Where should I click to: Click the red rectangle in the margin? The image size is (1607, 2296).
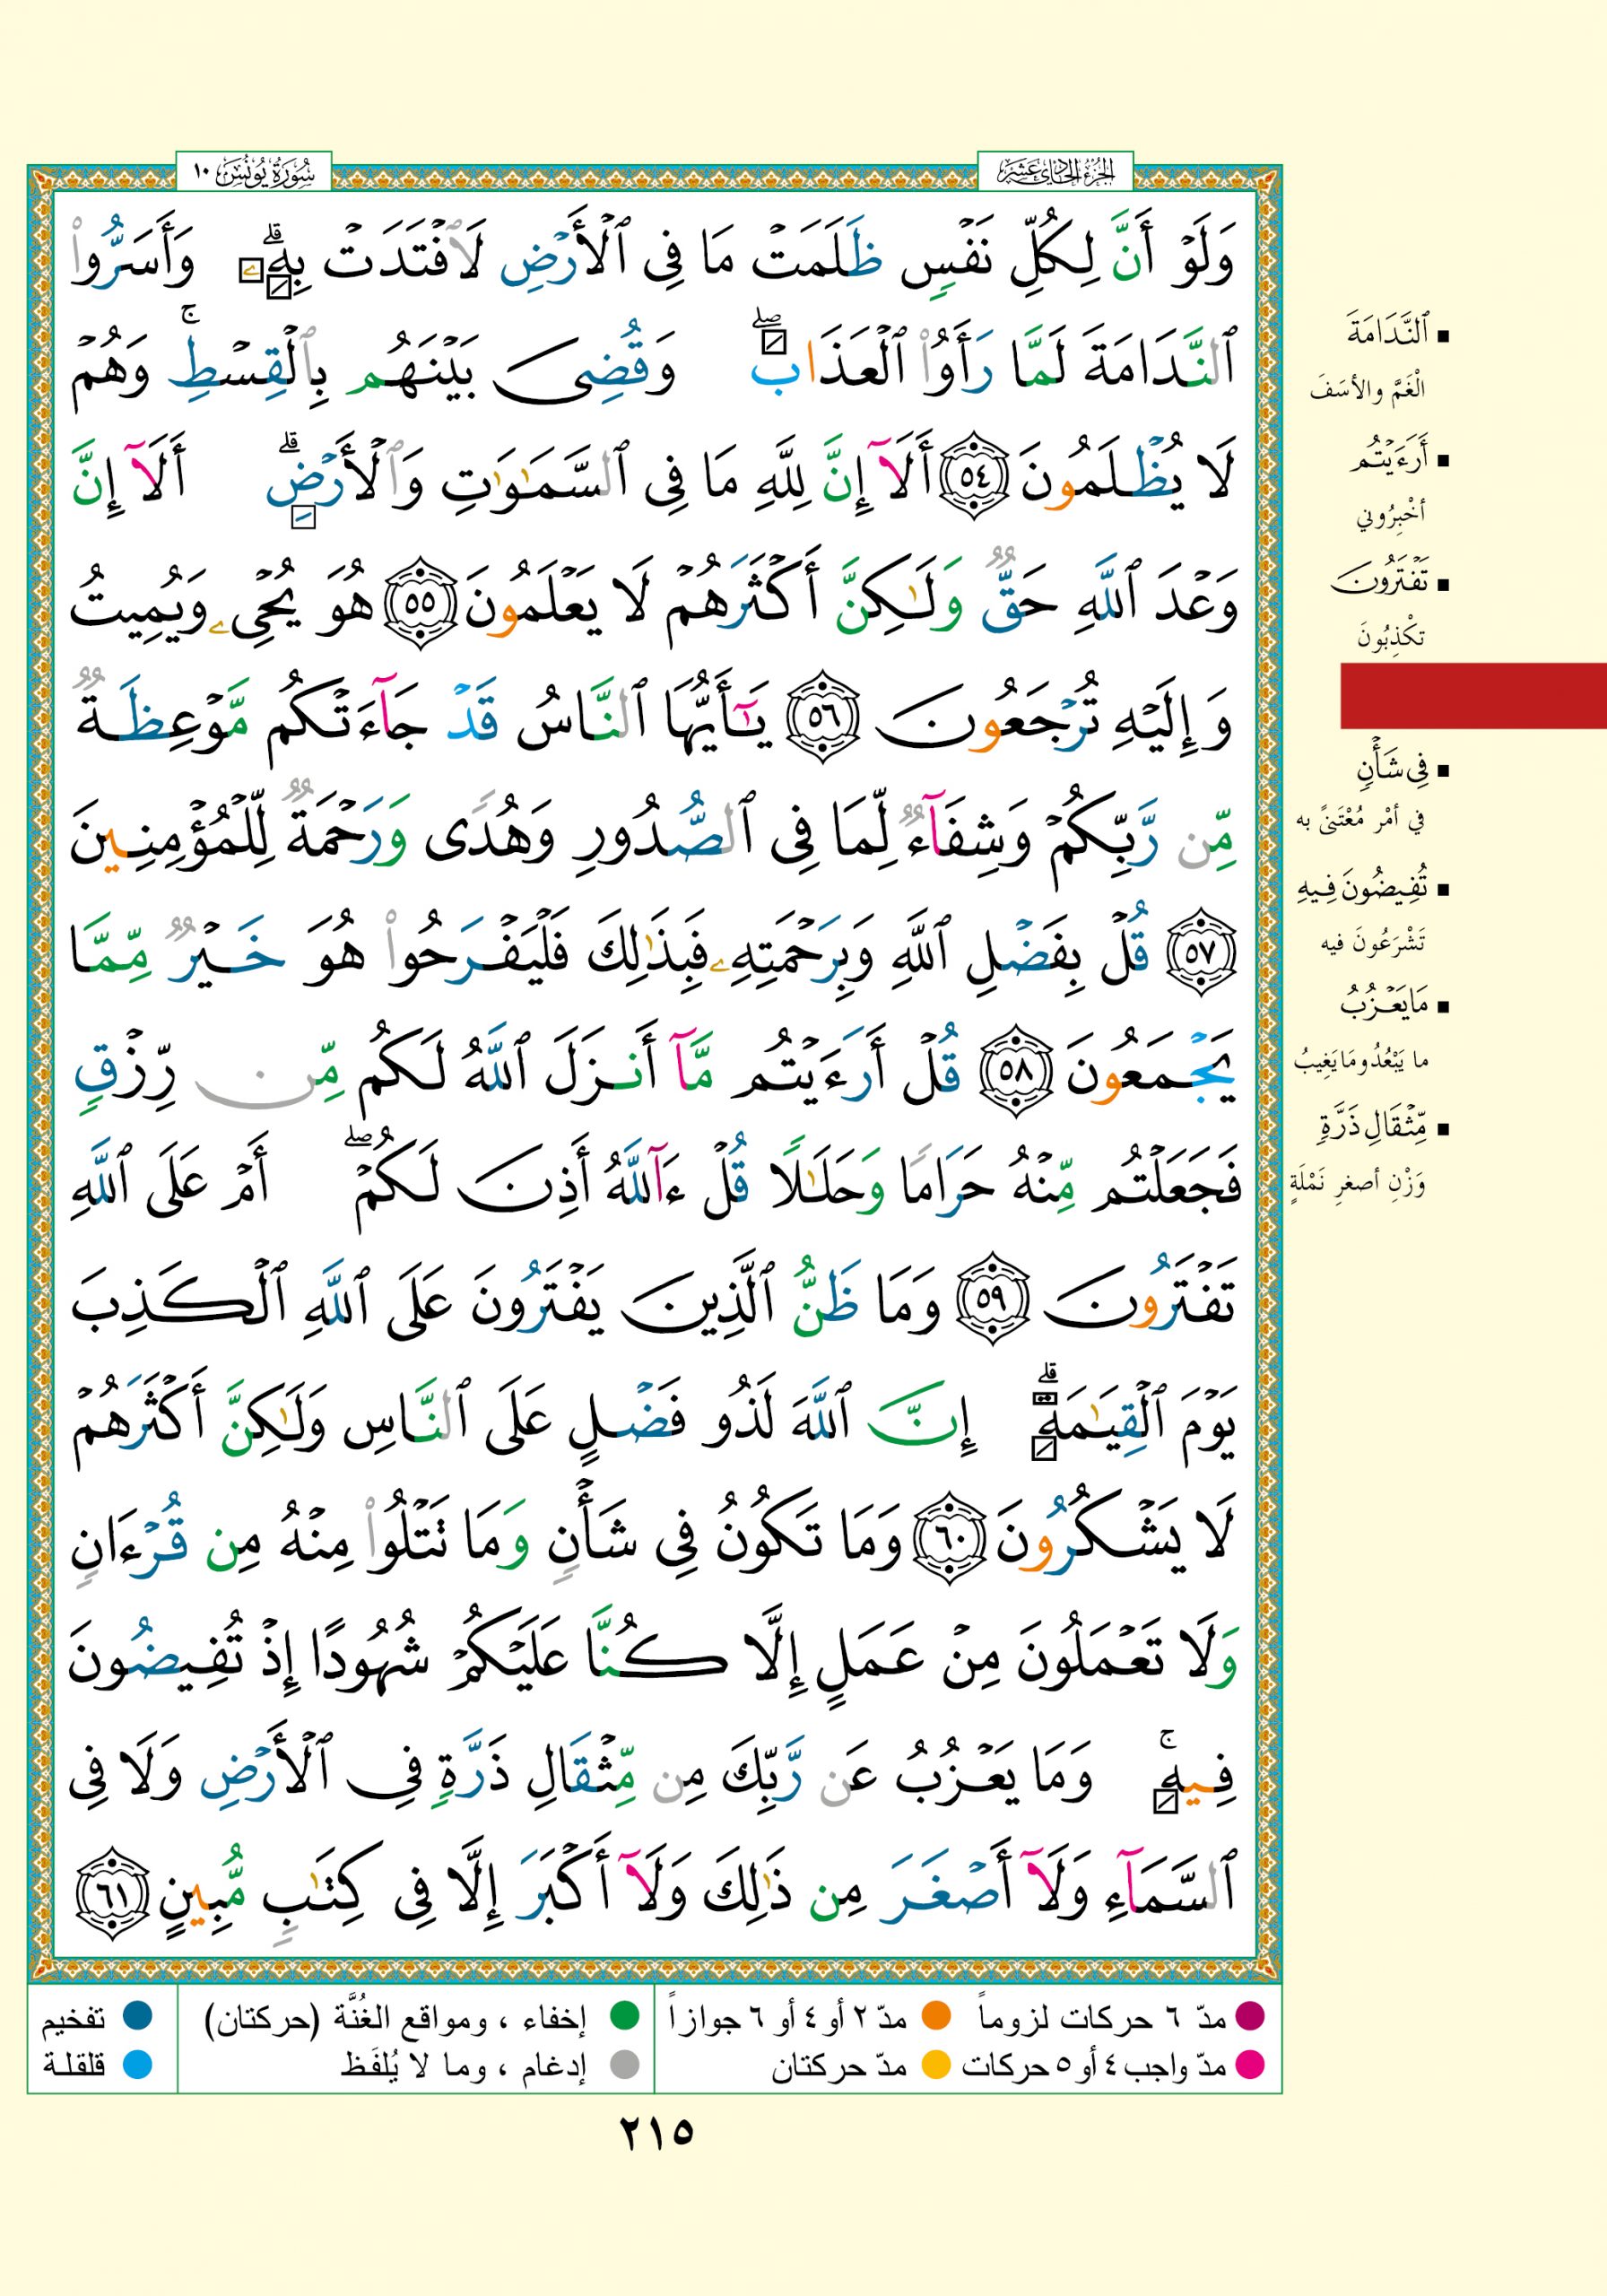pyautogui.click(x=1472, y=695)
